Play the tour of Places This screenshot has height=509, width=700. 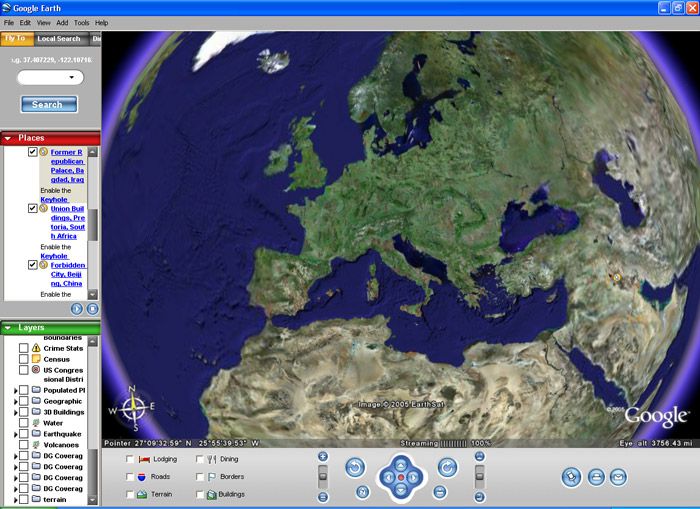coord(77,309)
